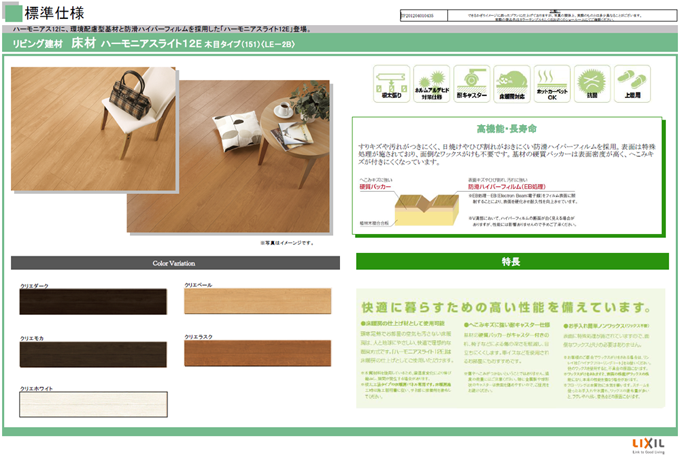Click the 快適に暮らすための高い性能 headline
The width and height of the screenshot is (680, 455).
507,308
